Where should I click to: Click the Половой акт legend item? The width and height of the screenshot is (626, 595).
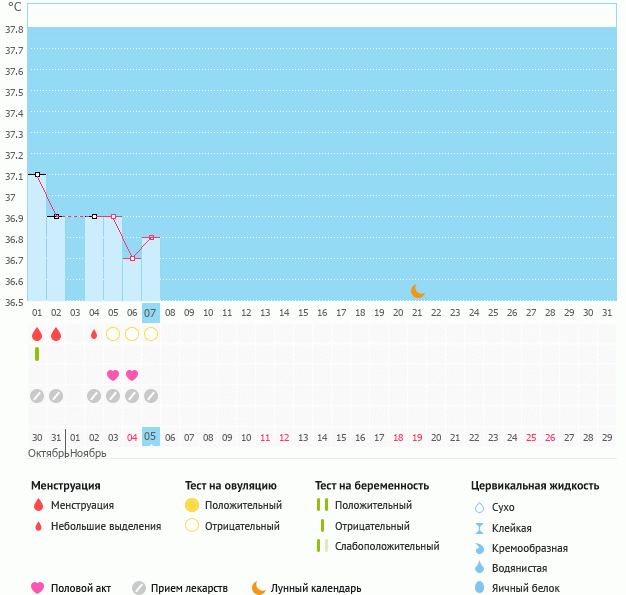point(70,588)
